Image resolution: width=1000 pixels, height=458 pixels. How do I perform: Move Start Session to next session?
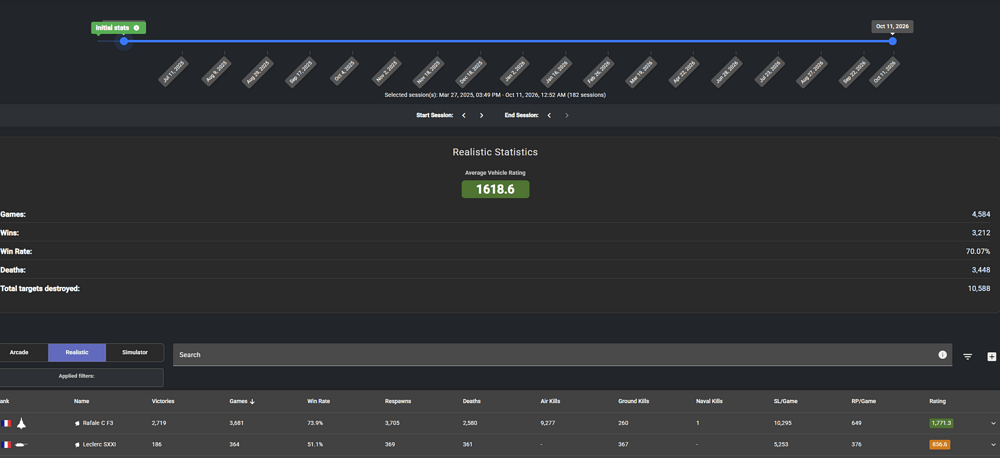point(482,115)
